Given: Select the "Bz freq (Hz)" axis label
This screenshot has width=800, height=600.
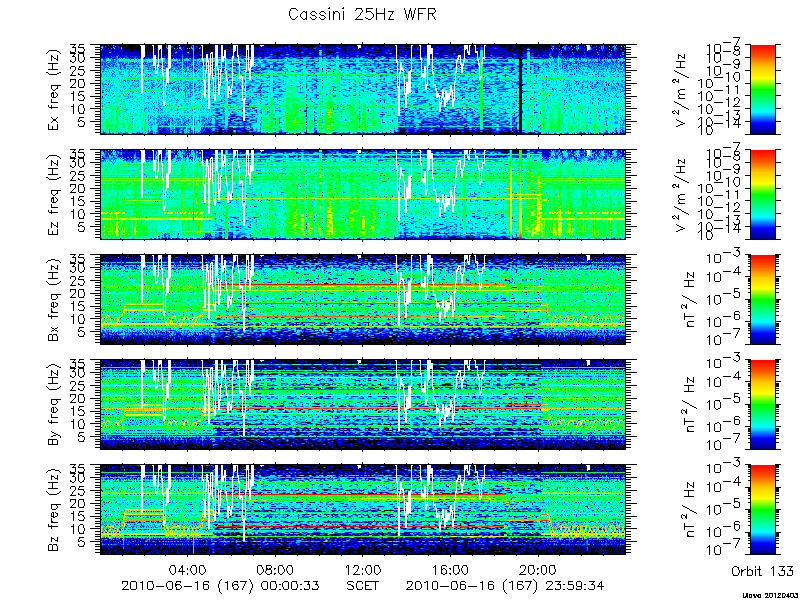Looking at the screenshot, I should (55, 510).
